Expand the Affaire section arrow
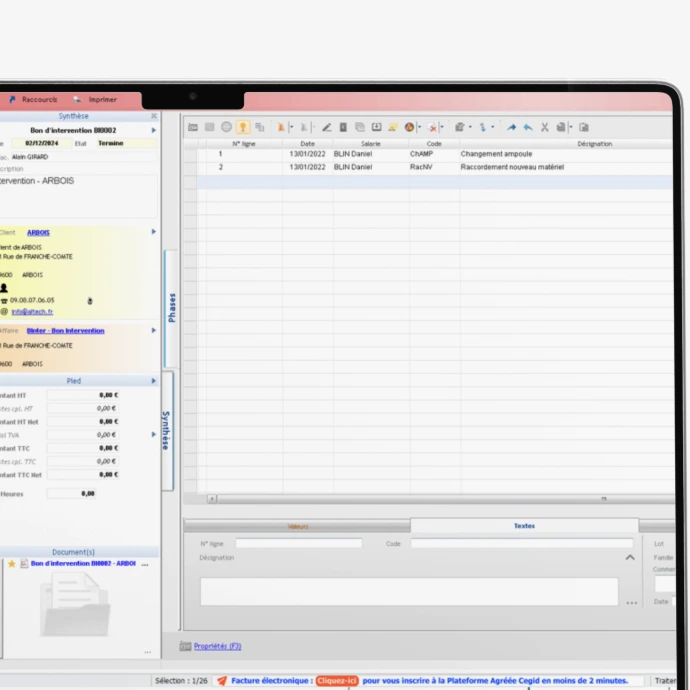 pyautogui.click(x=154, y=330)
